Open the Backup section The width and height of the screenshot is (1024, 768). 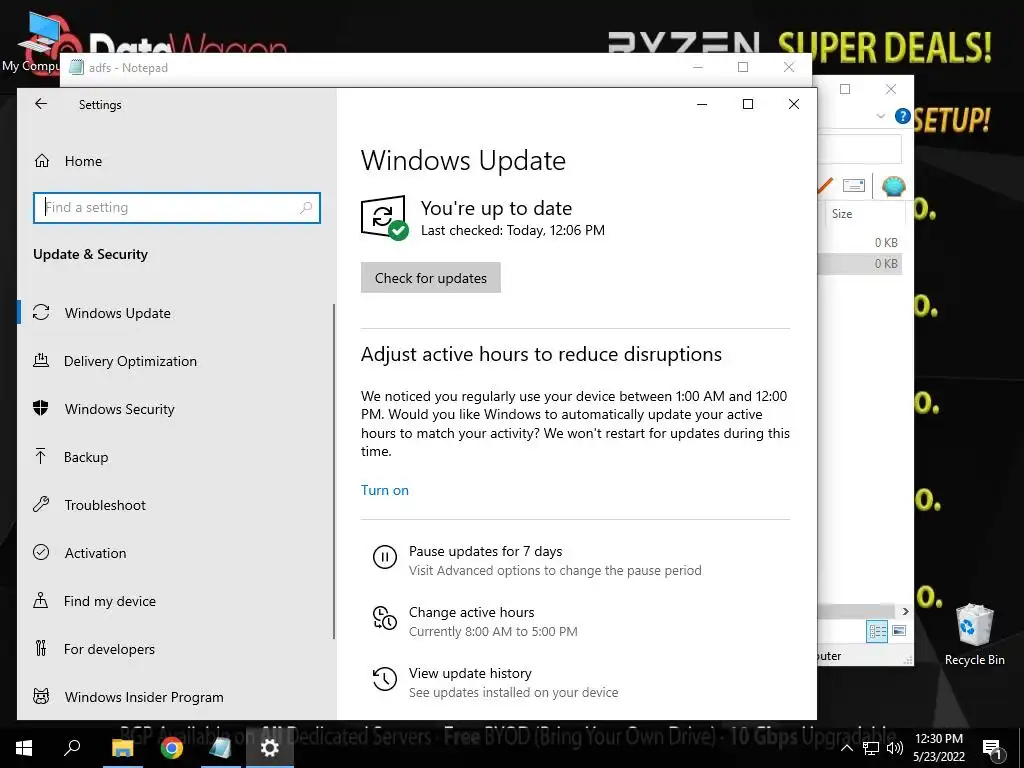click(x=86, y=457)
